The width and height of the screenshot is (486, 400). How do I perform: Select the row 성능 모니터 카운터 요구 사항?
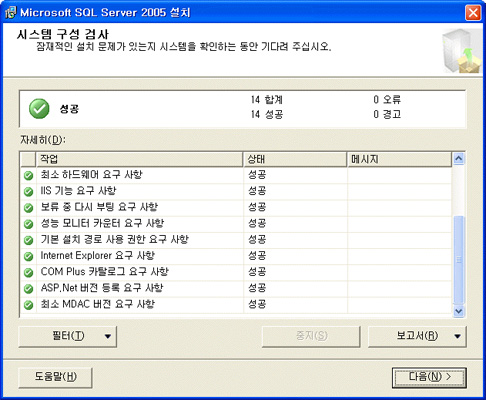pos(236,224)
